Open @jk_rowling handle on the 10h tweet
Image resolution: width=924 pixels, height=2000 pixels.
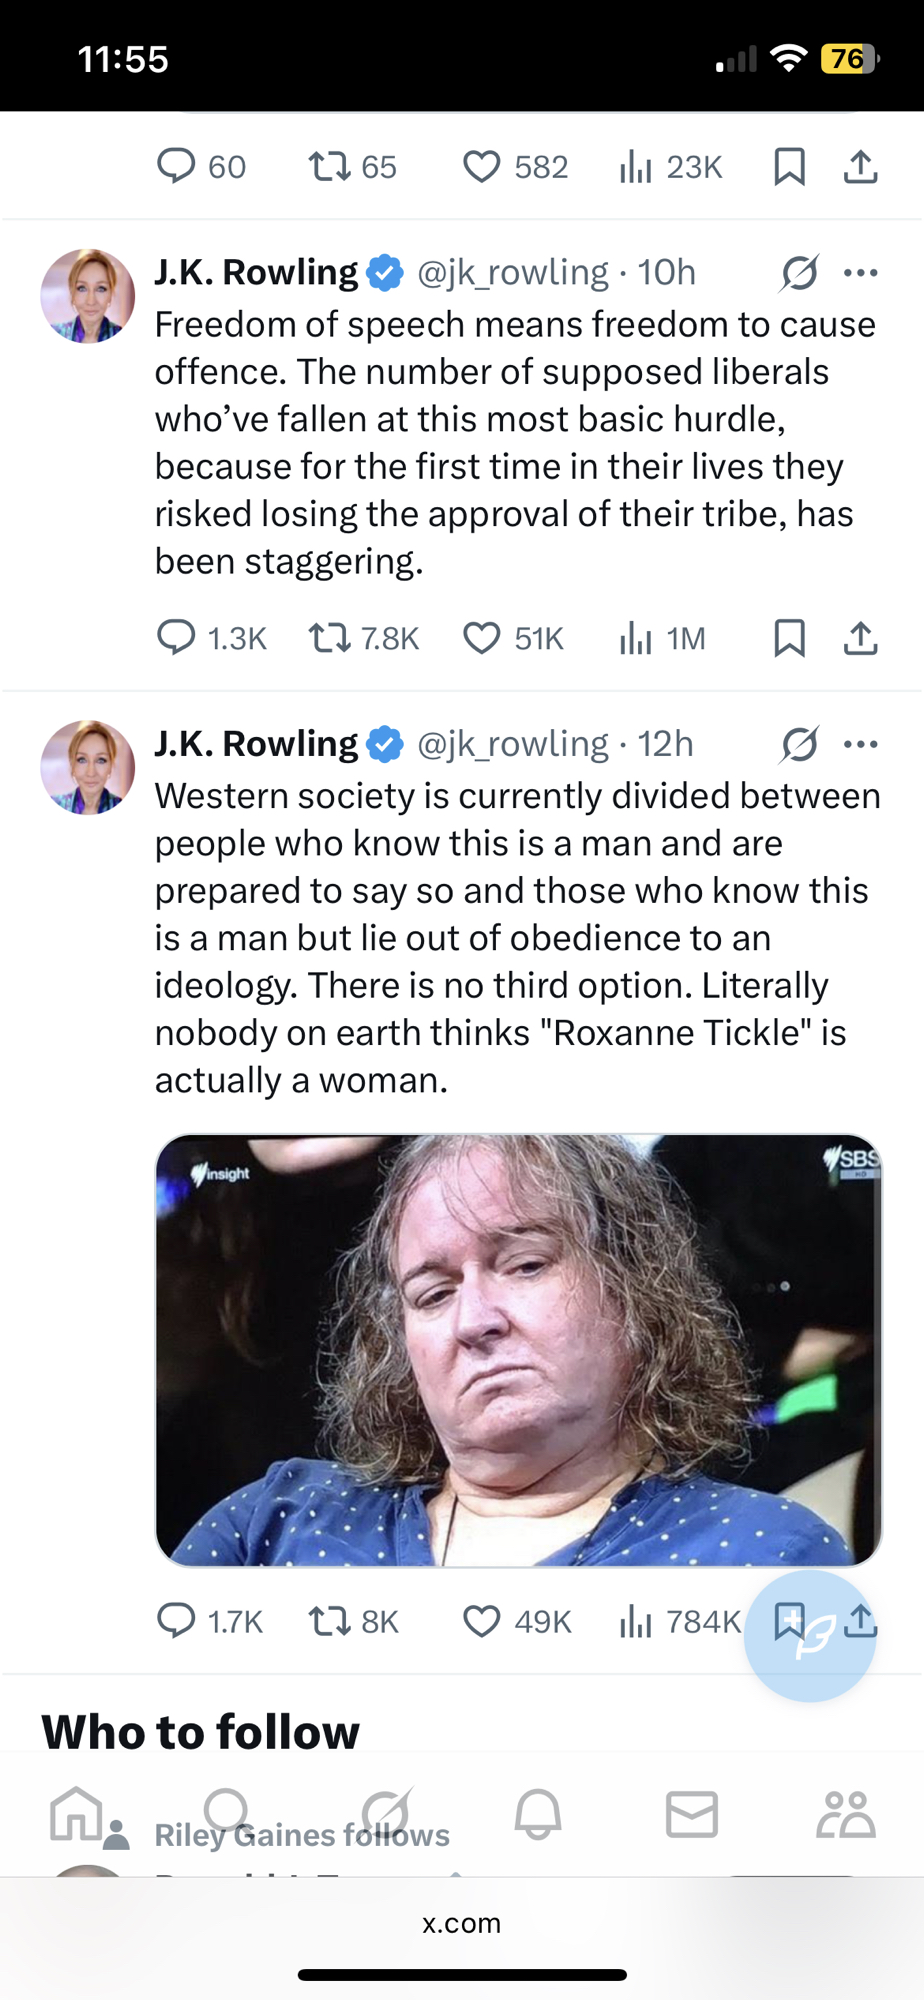coord(512,272)
